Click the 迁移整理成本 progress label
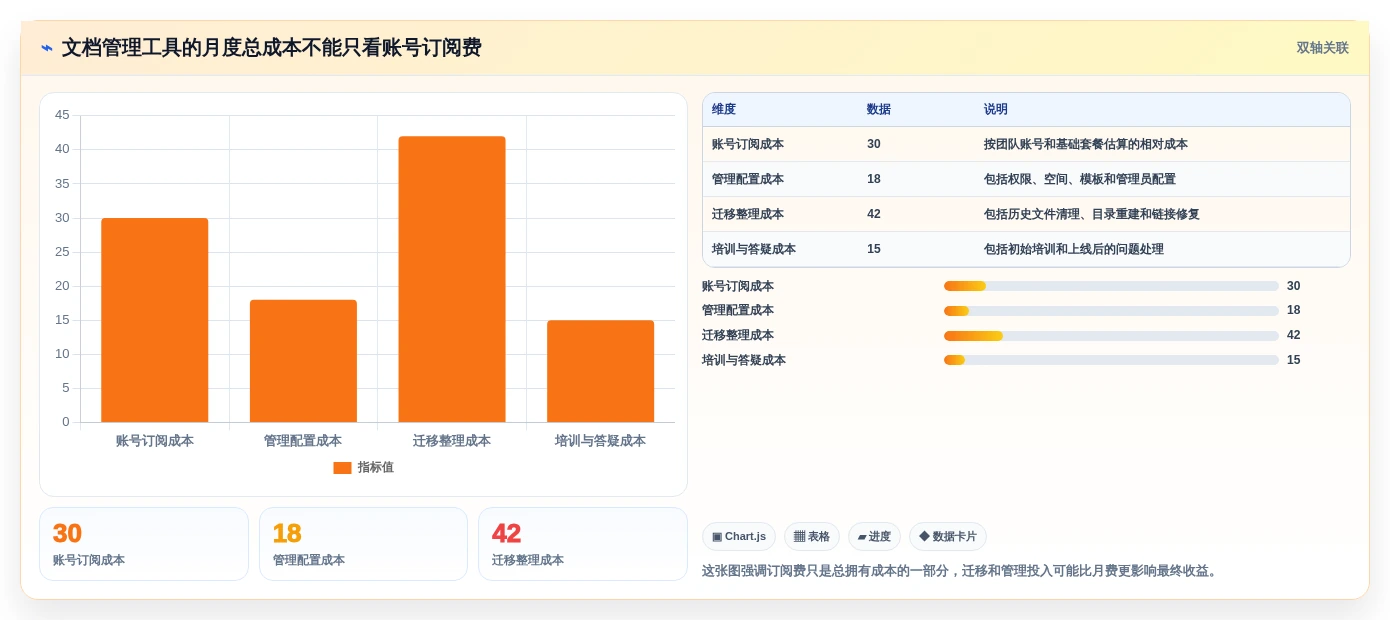 [738, 336]
